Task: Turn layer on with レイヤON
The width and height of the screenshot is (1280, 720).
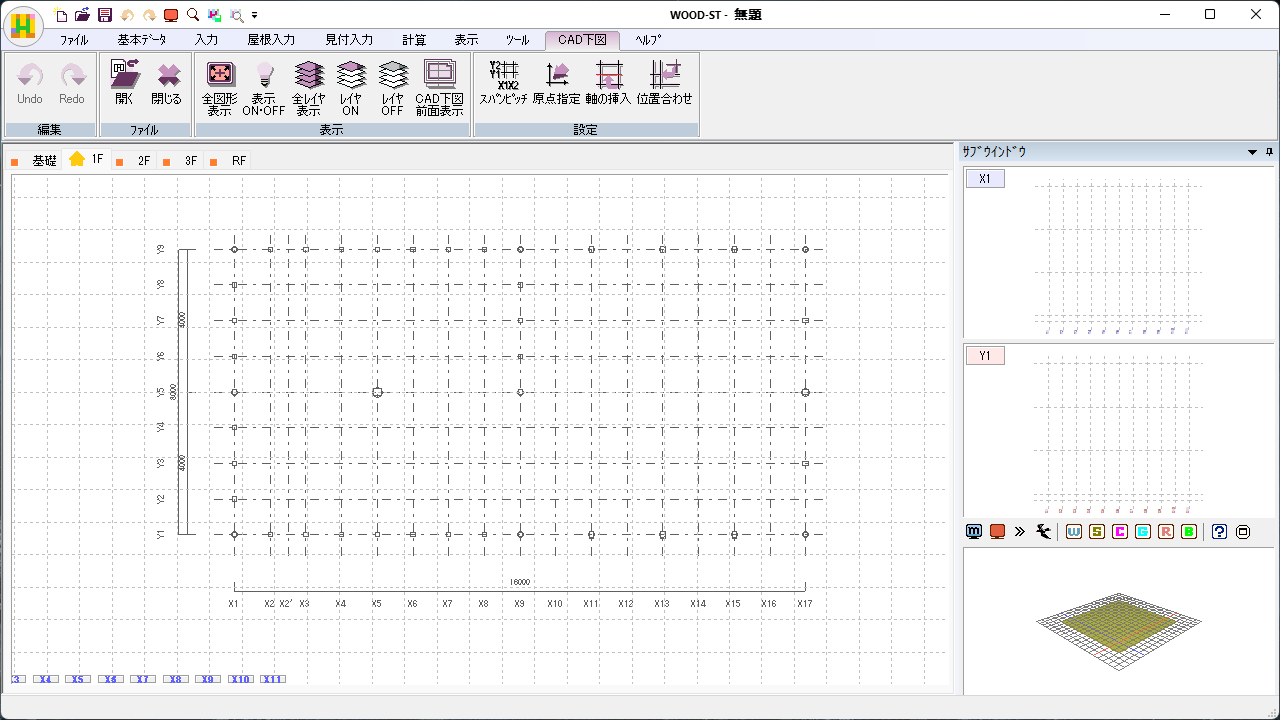Action: click(x=350, y=76)
